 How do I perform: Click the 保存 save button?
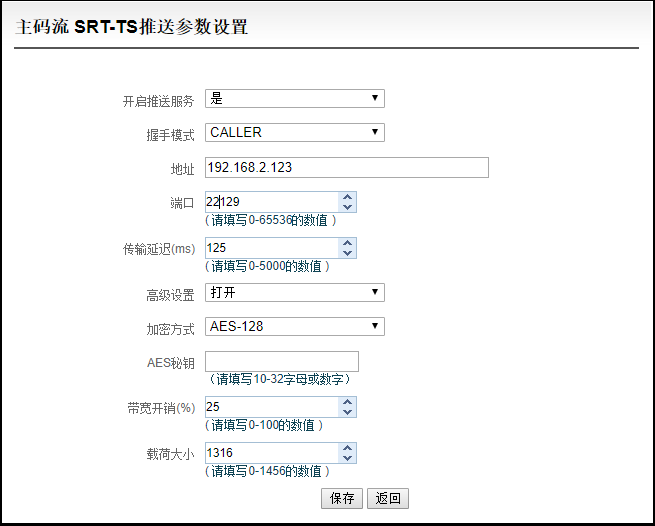click(x=342, y=498)
